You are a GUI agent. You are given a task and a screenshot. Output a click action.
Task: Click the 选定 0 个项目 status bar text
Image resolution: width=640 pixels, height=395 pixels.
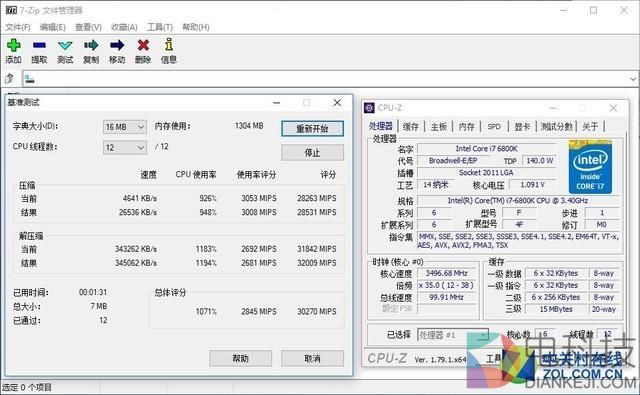tap(27, 387)
